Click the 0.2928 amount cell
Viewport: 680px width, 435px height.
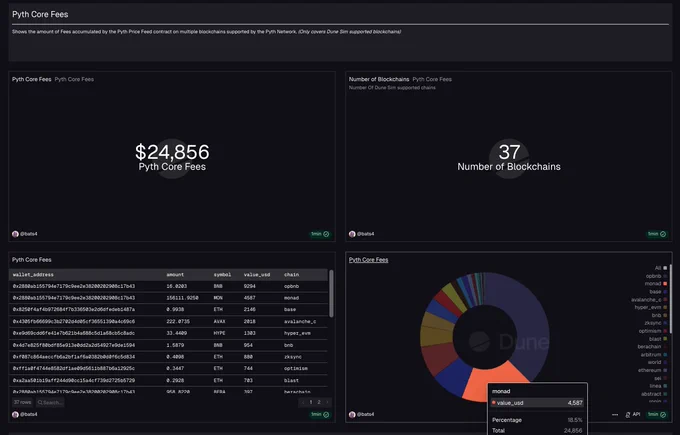pyautogui.click(x=175, y=380)
